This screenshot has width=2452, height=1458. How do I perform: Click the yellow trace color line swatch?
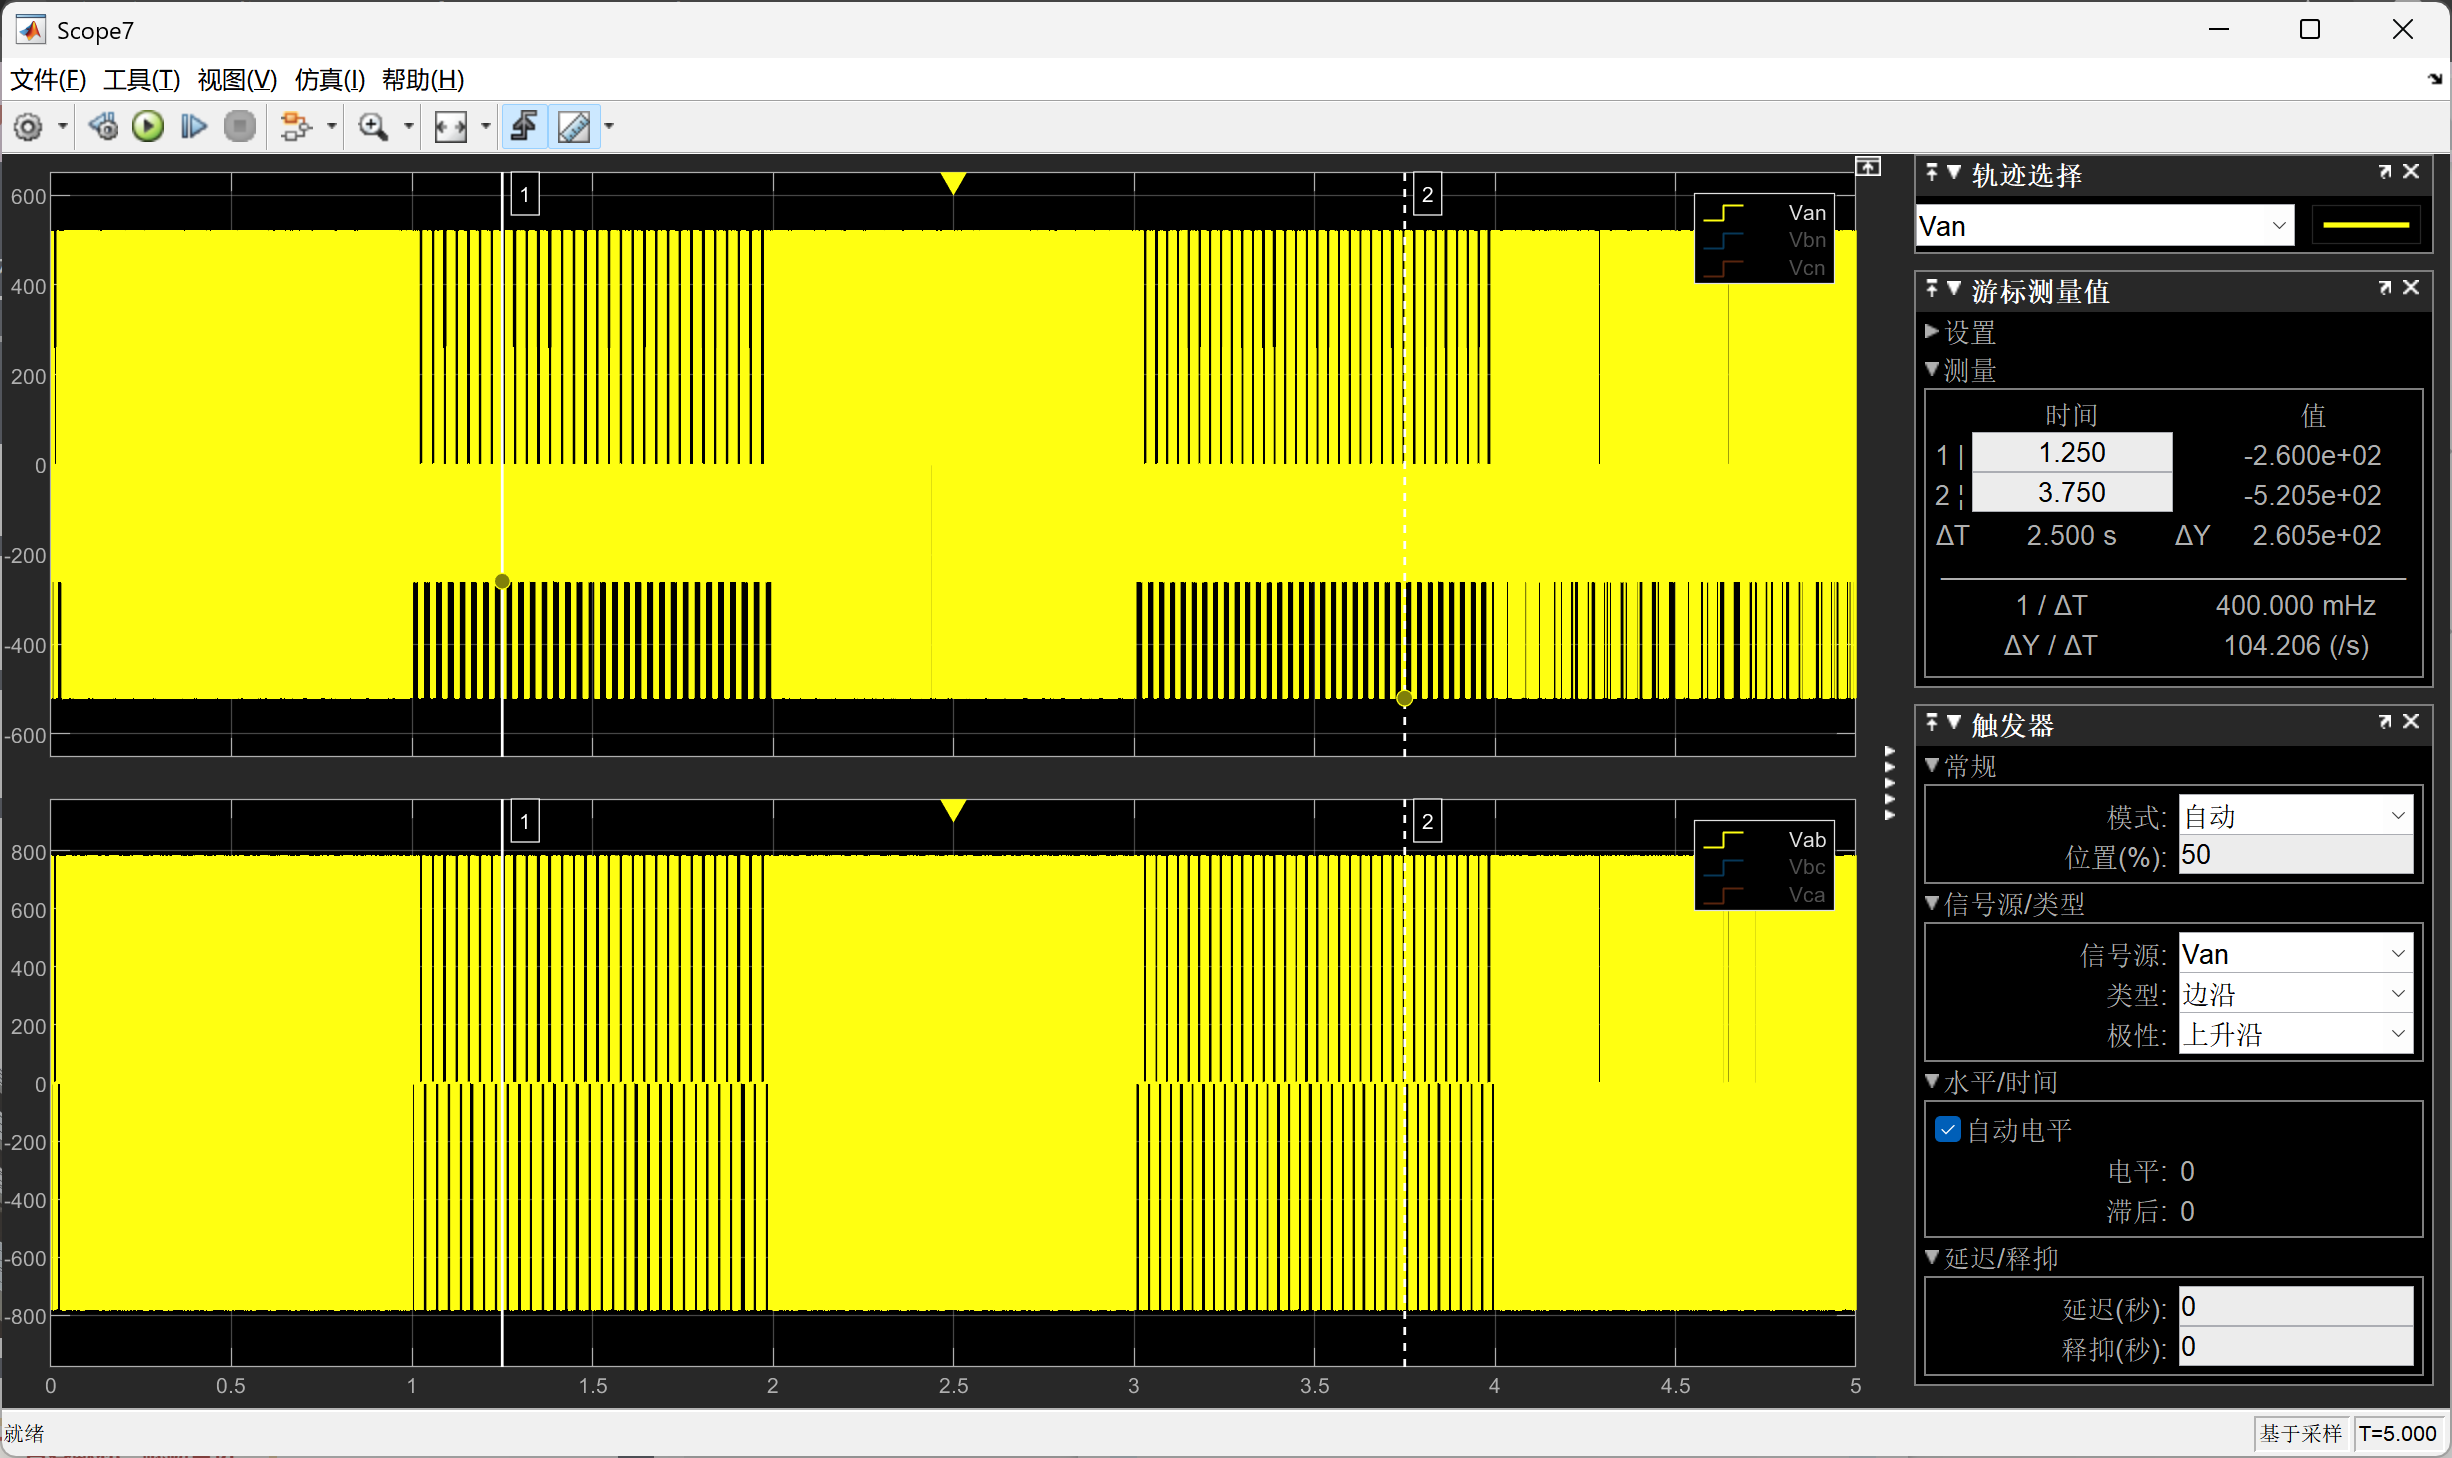click(x=2365, y=226)
